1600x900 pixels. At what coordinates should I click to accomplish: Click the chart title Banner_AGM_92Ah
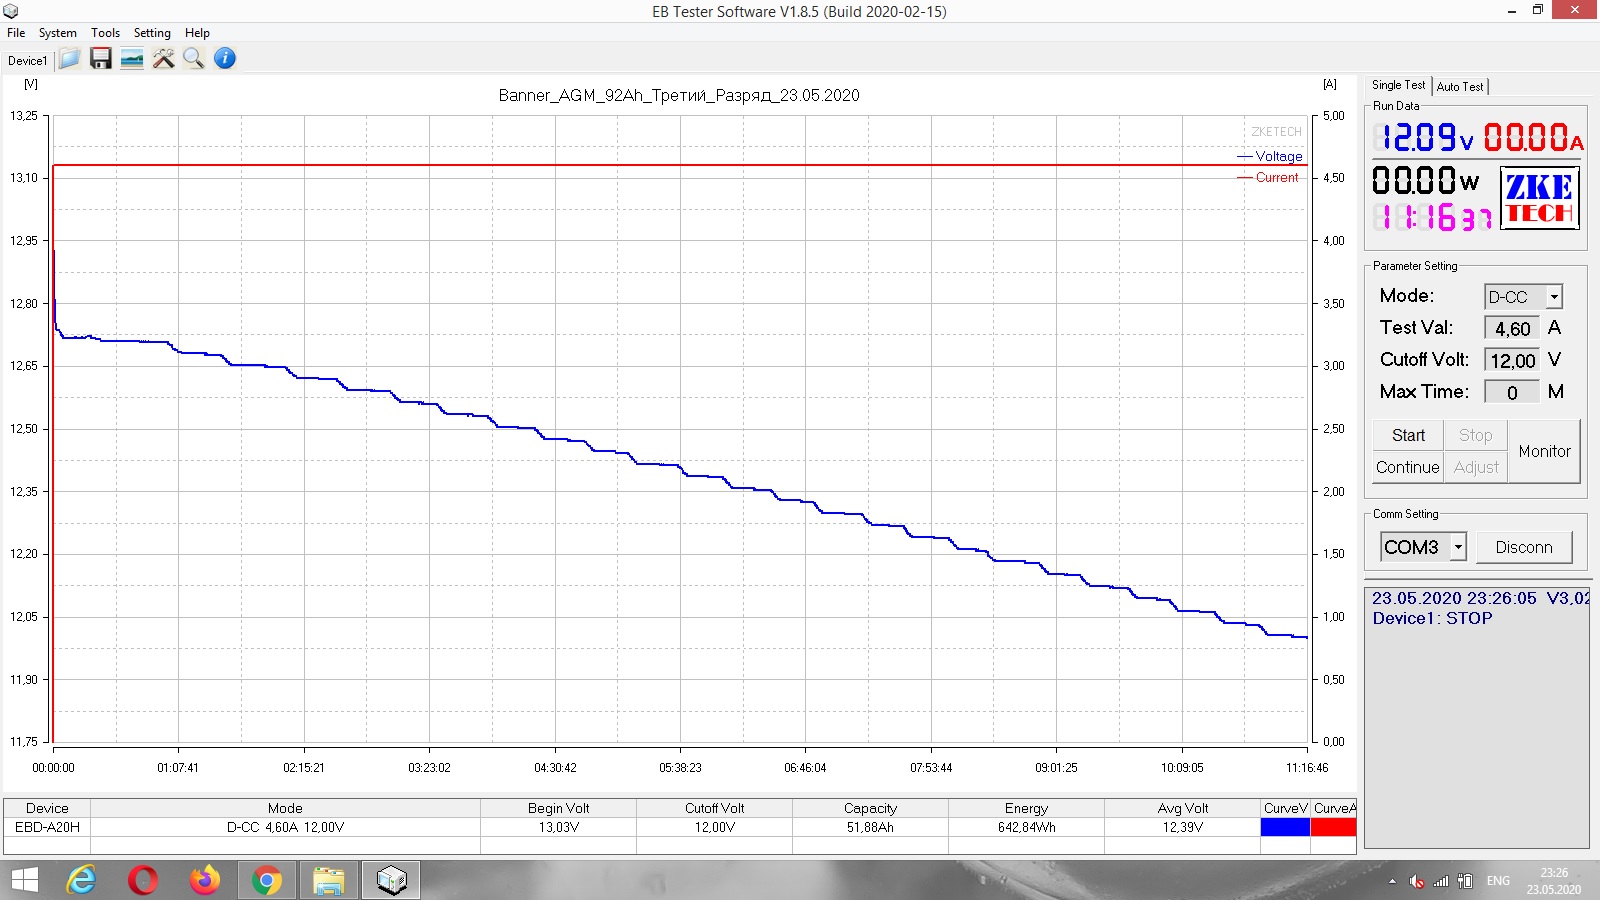point(679,95)
